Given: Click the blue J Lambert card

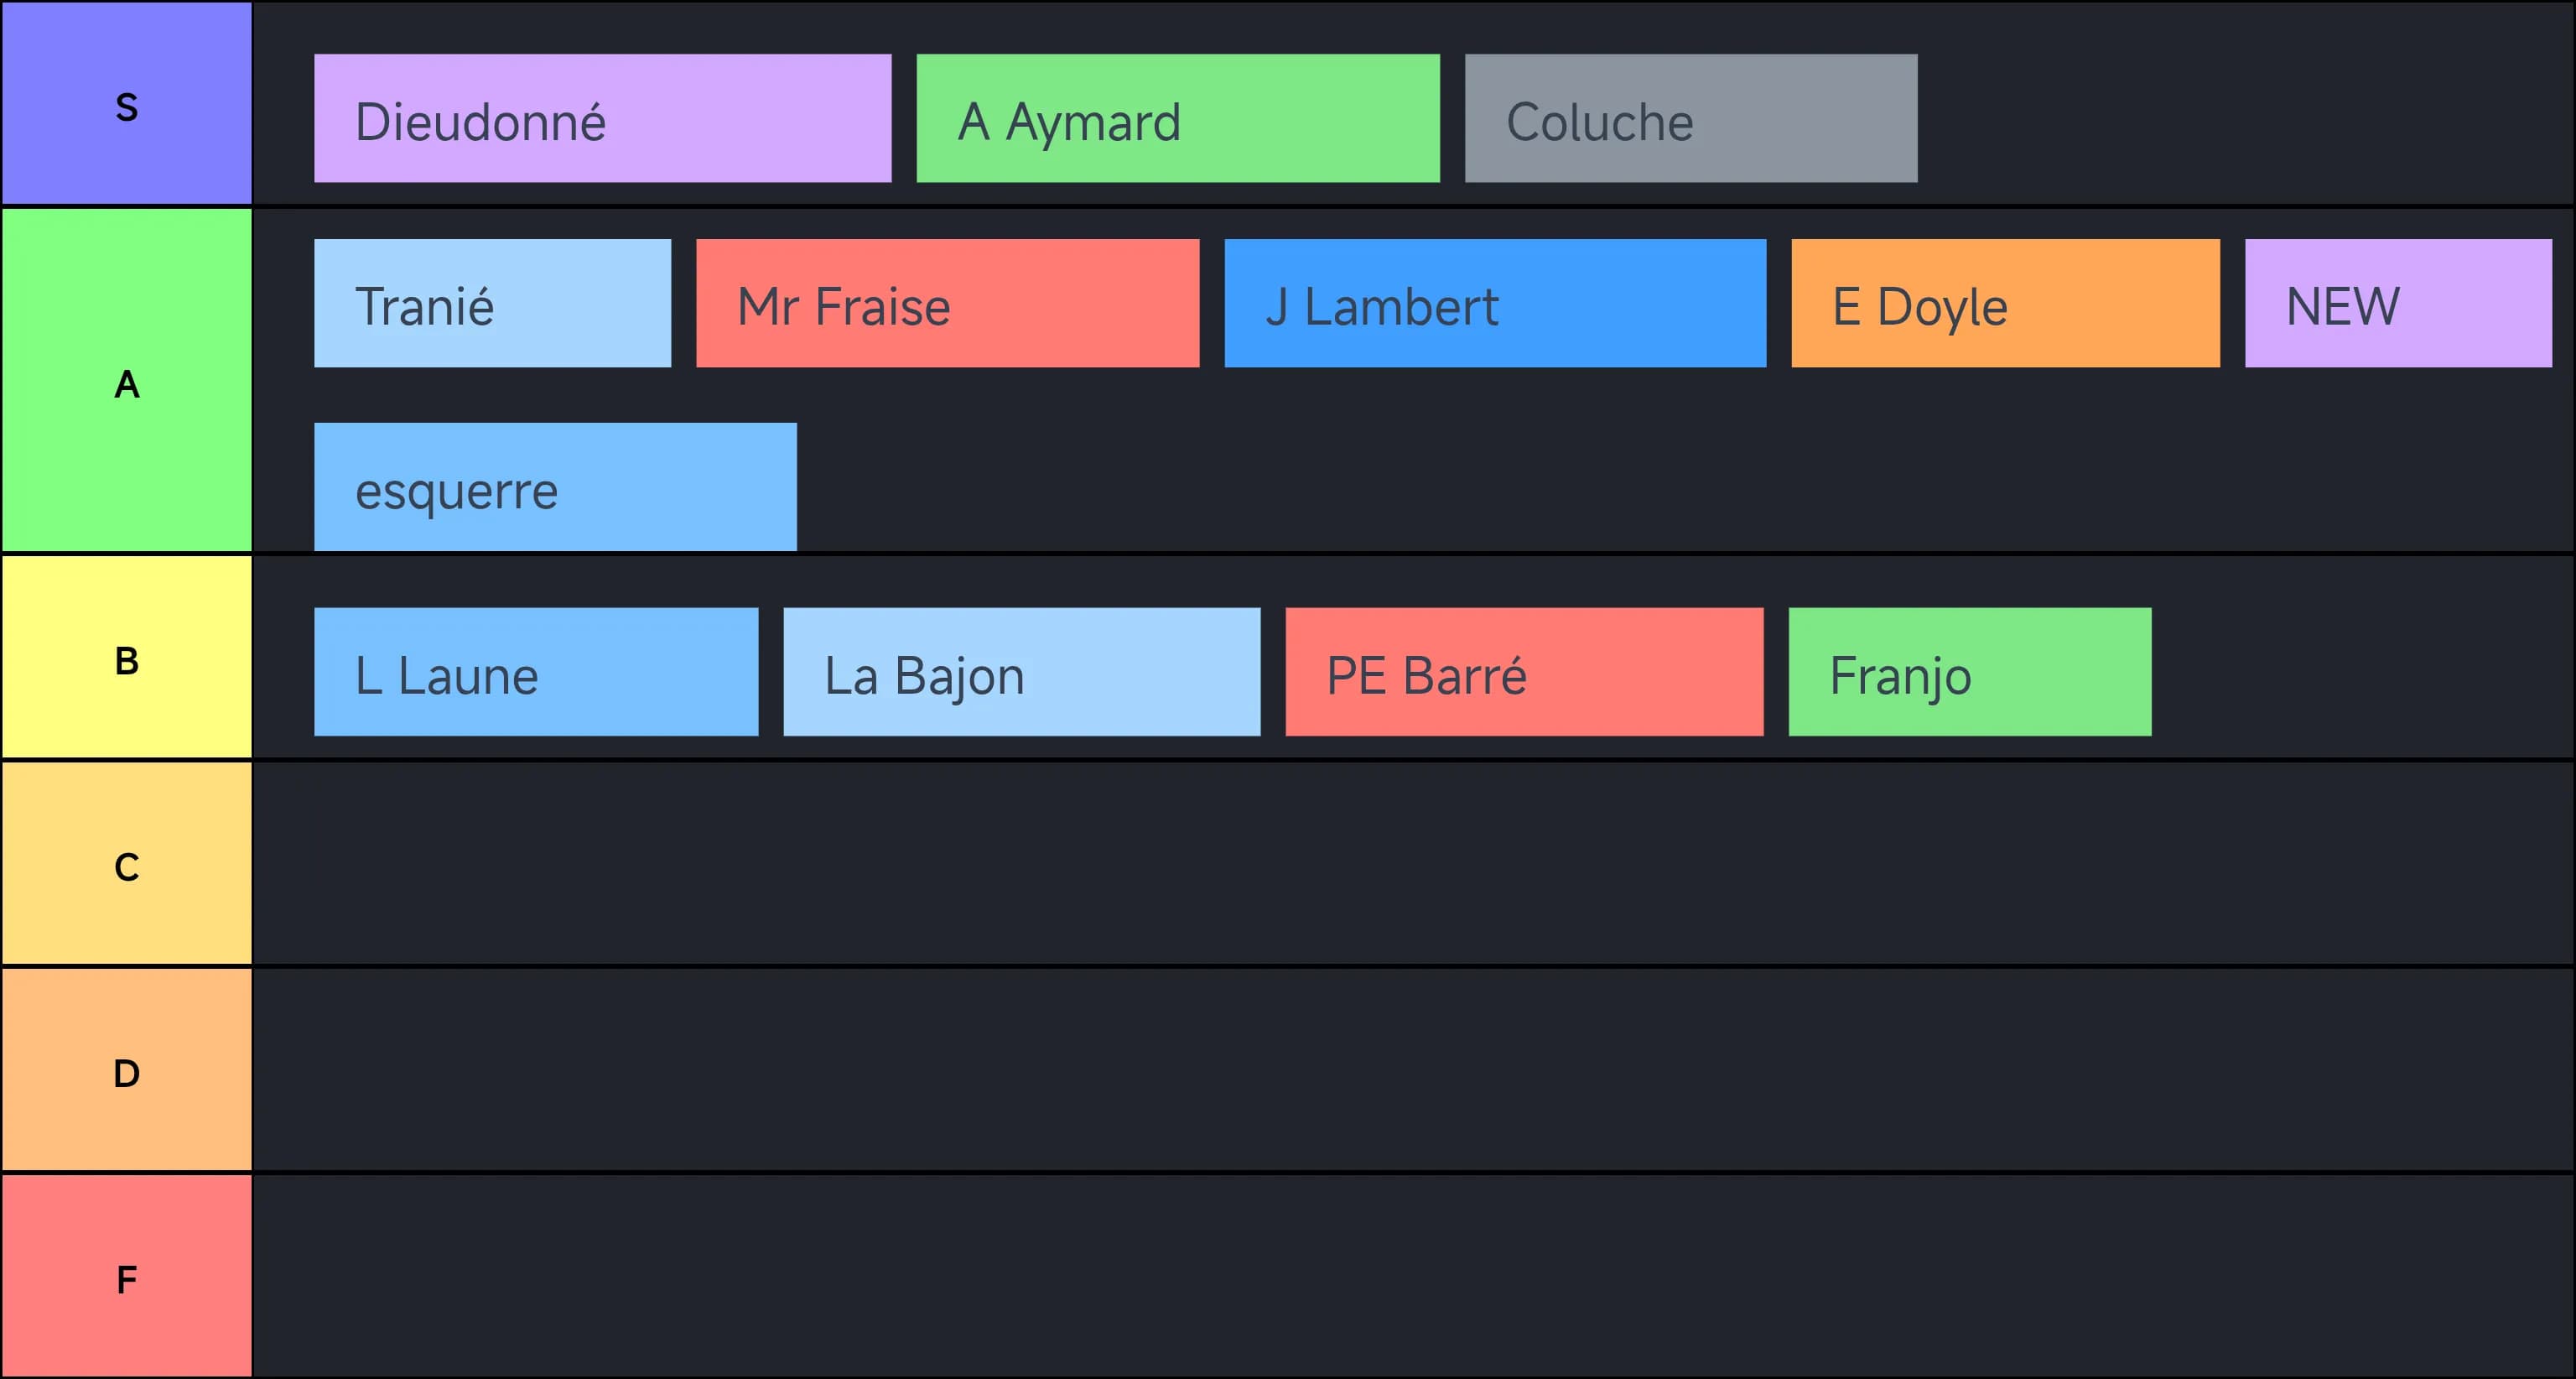Looking at the screenshot, I should click(x=1495, y=303).
